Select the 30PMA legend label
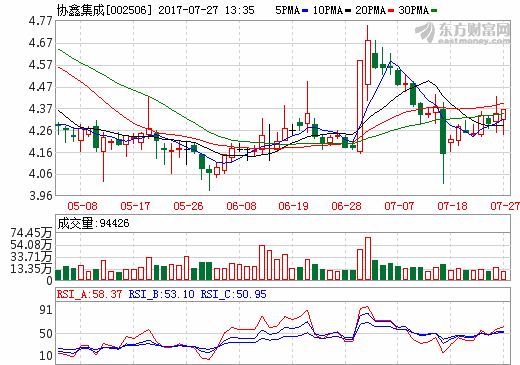Viewport: 520px width, 365px height. pos(414,11)
